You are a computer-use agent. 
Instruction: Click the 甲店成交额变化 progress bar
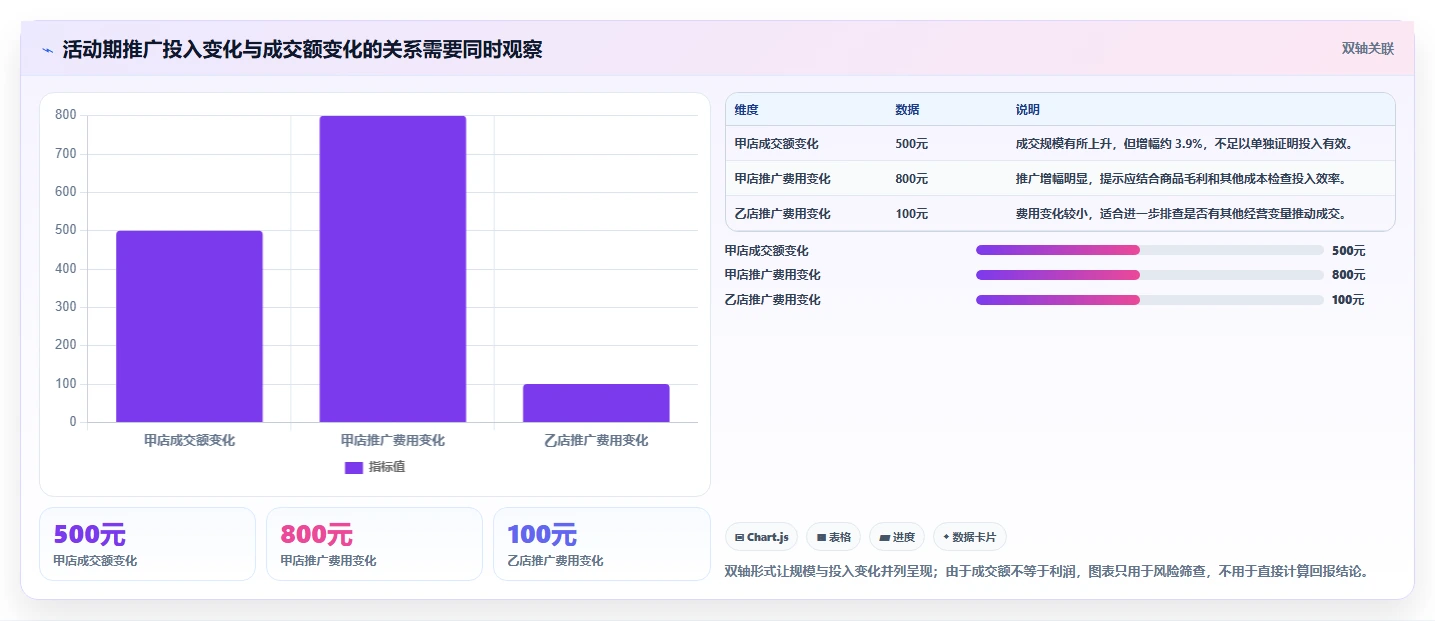[1149, 250]
